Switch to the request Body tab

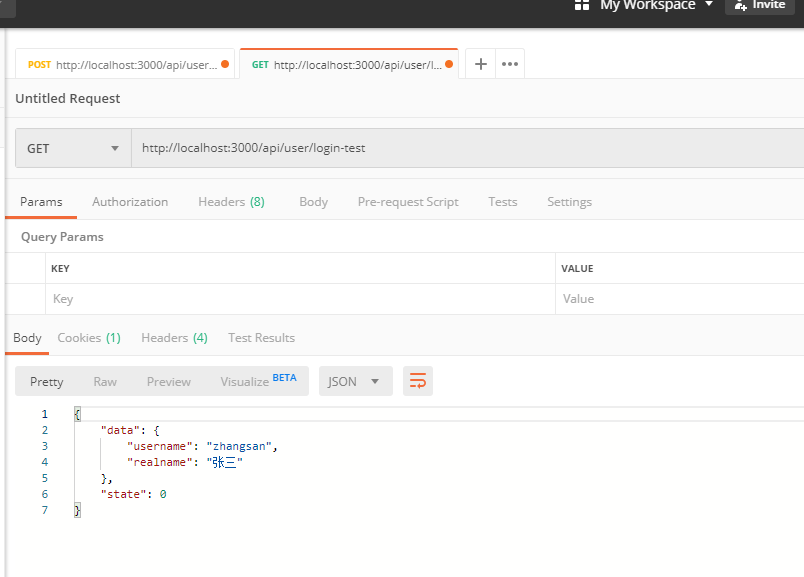pyautogui.click(x=313, y=202)
